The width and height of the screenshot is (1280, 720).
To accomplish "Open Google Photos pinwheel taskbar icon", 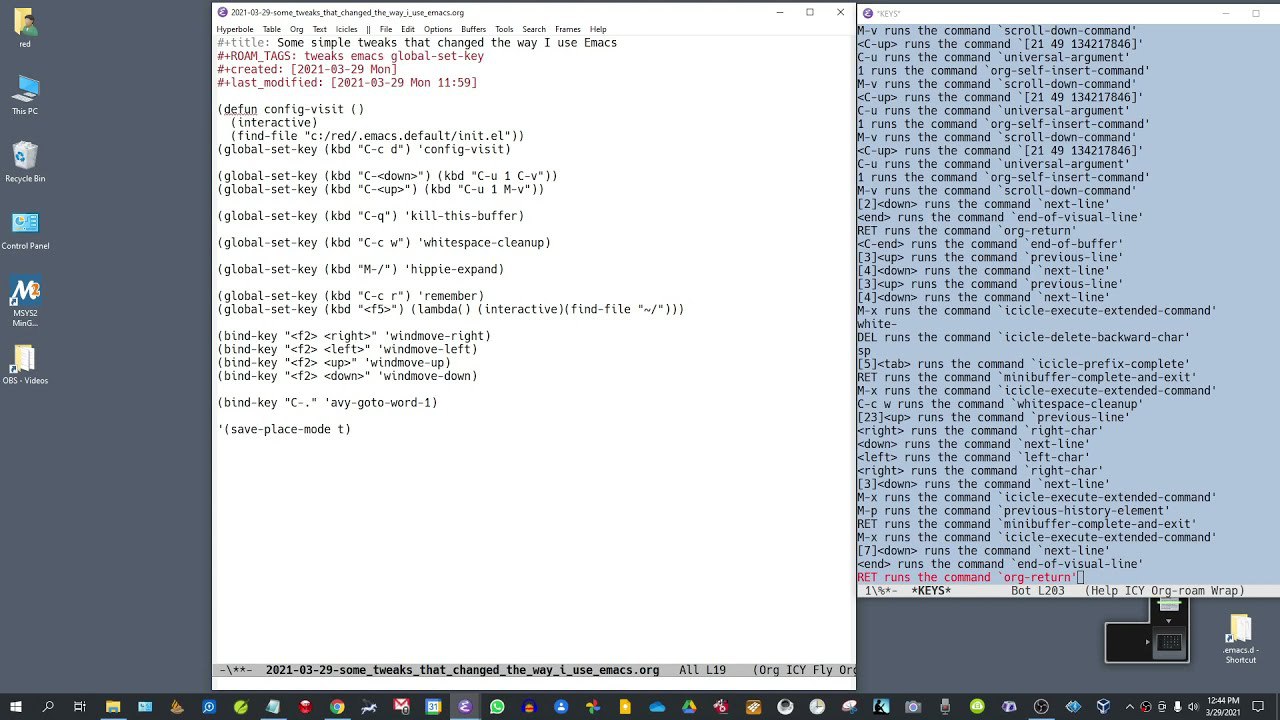I will click(x=593, y=707).
